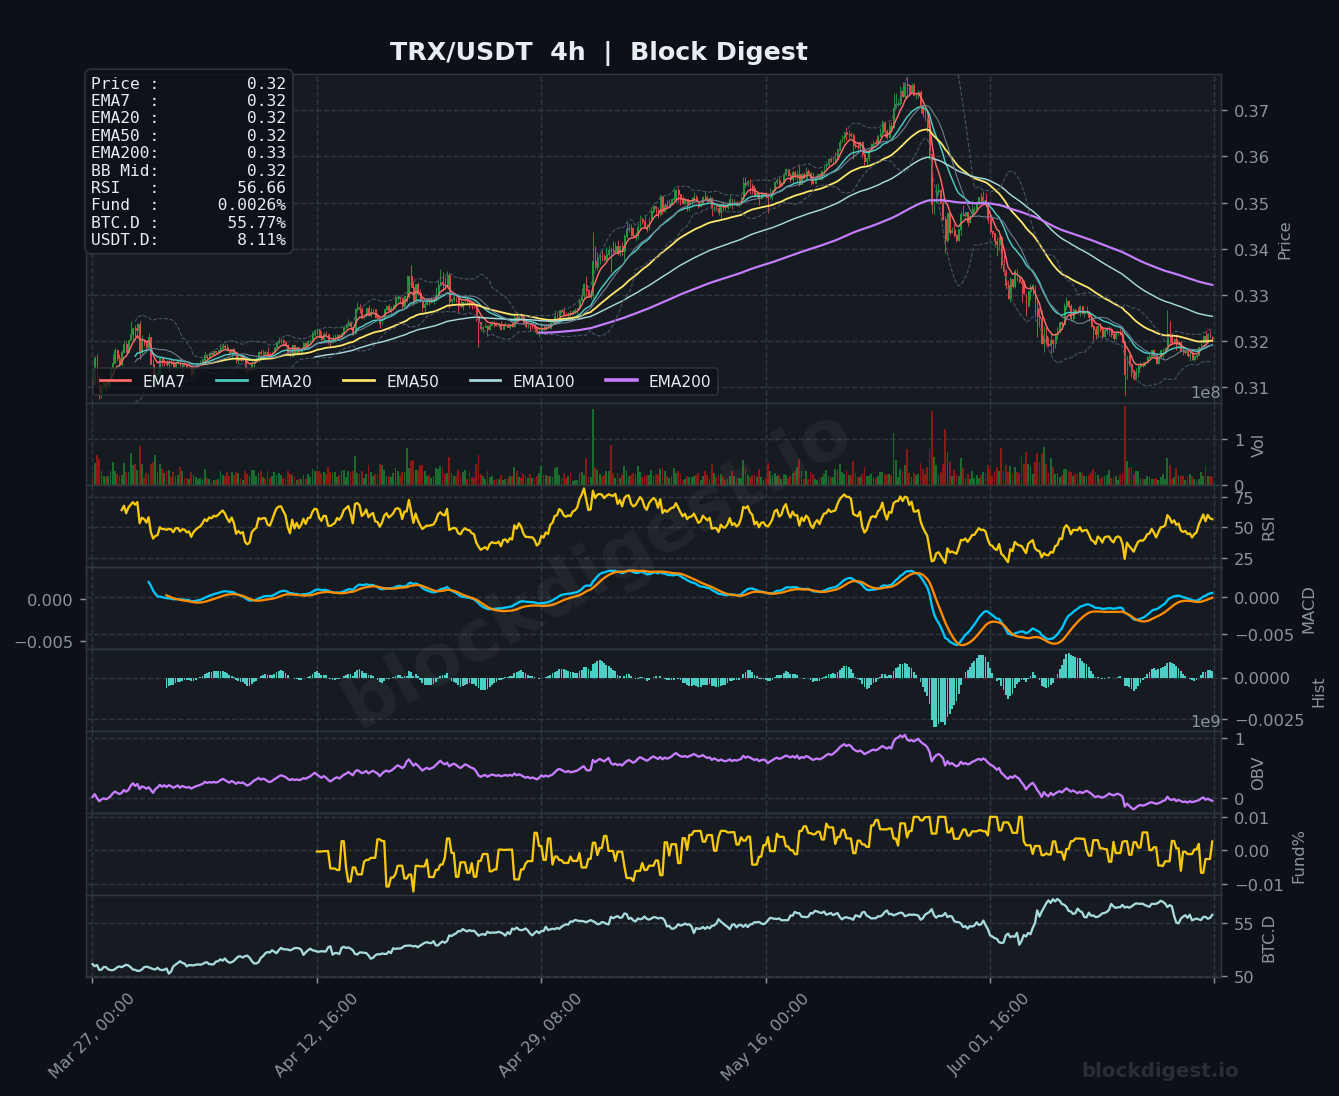Click the BB Mid row in the stats box
Screen dimensions: 1339x1096
[188, 171]
